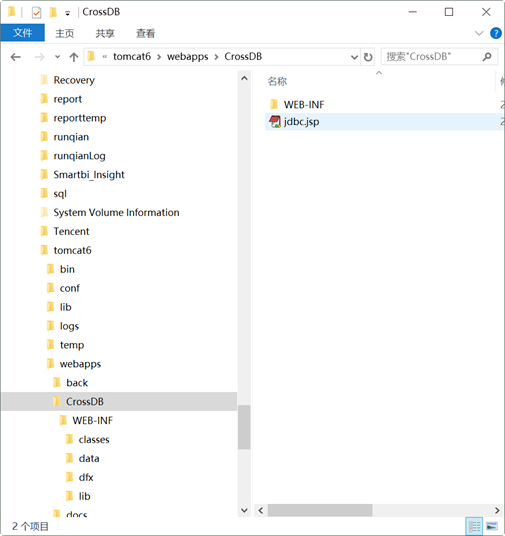Select data folder under WEB-INF
Viewport: 505px width, 536px height.
(89, 458)
